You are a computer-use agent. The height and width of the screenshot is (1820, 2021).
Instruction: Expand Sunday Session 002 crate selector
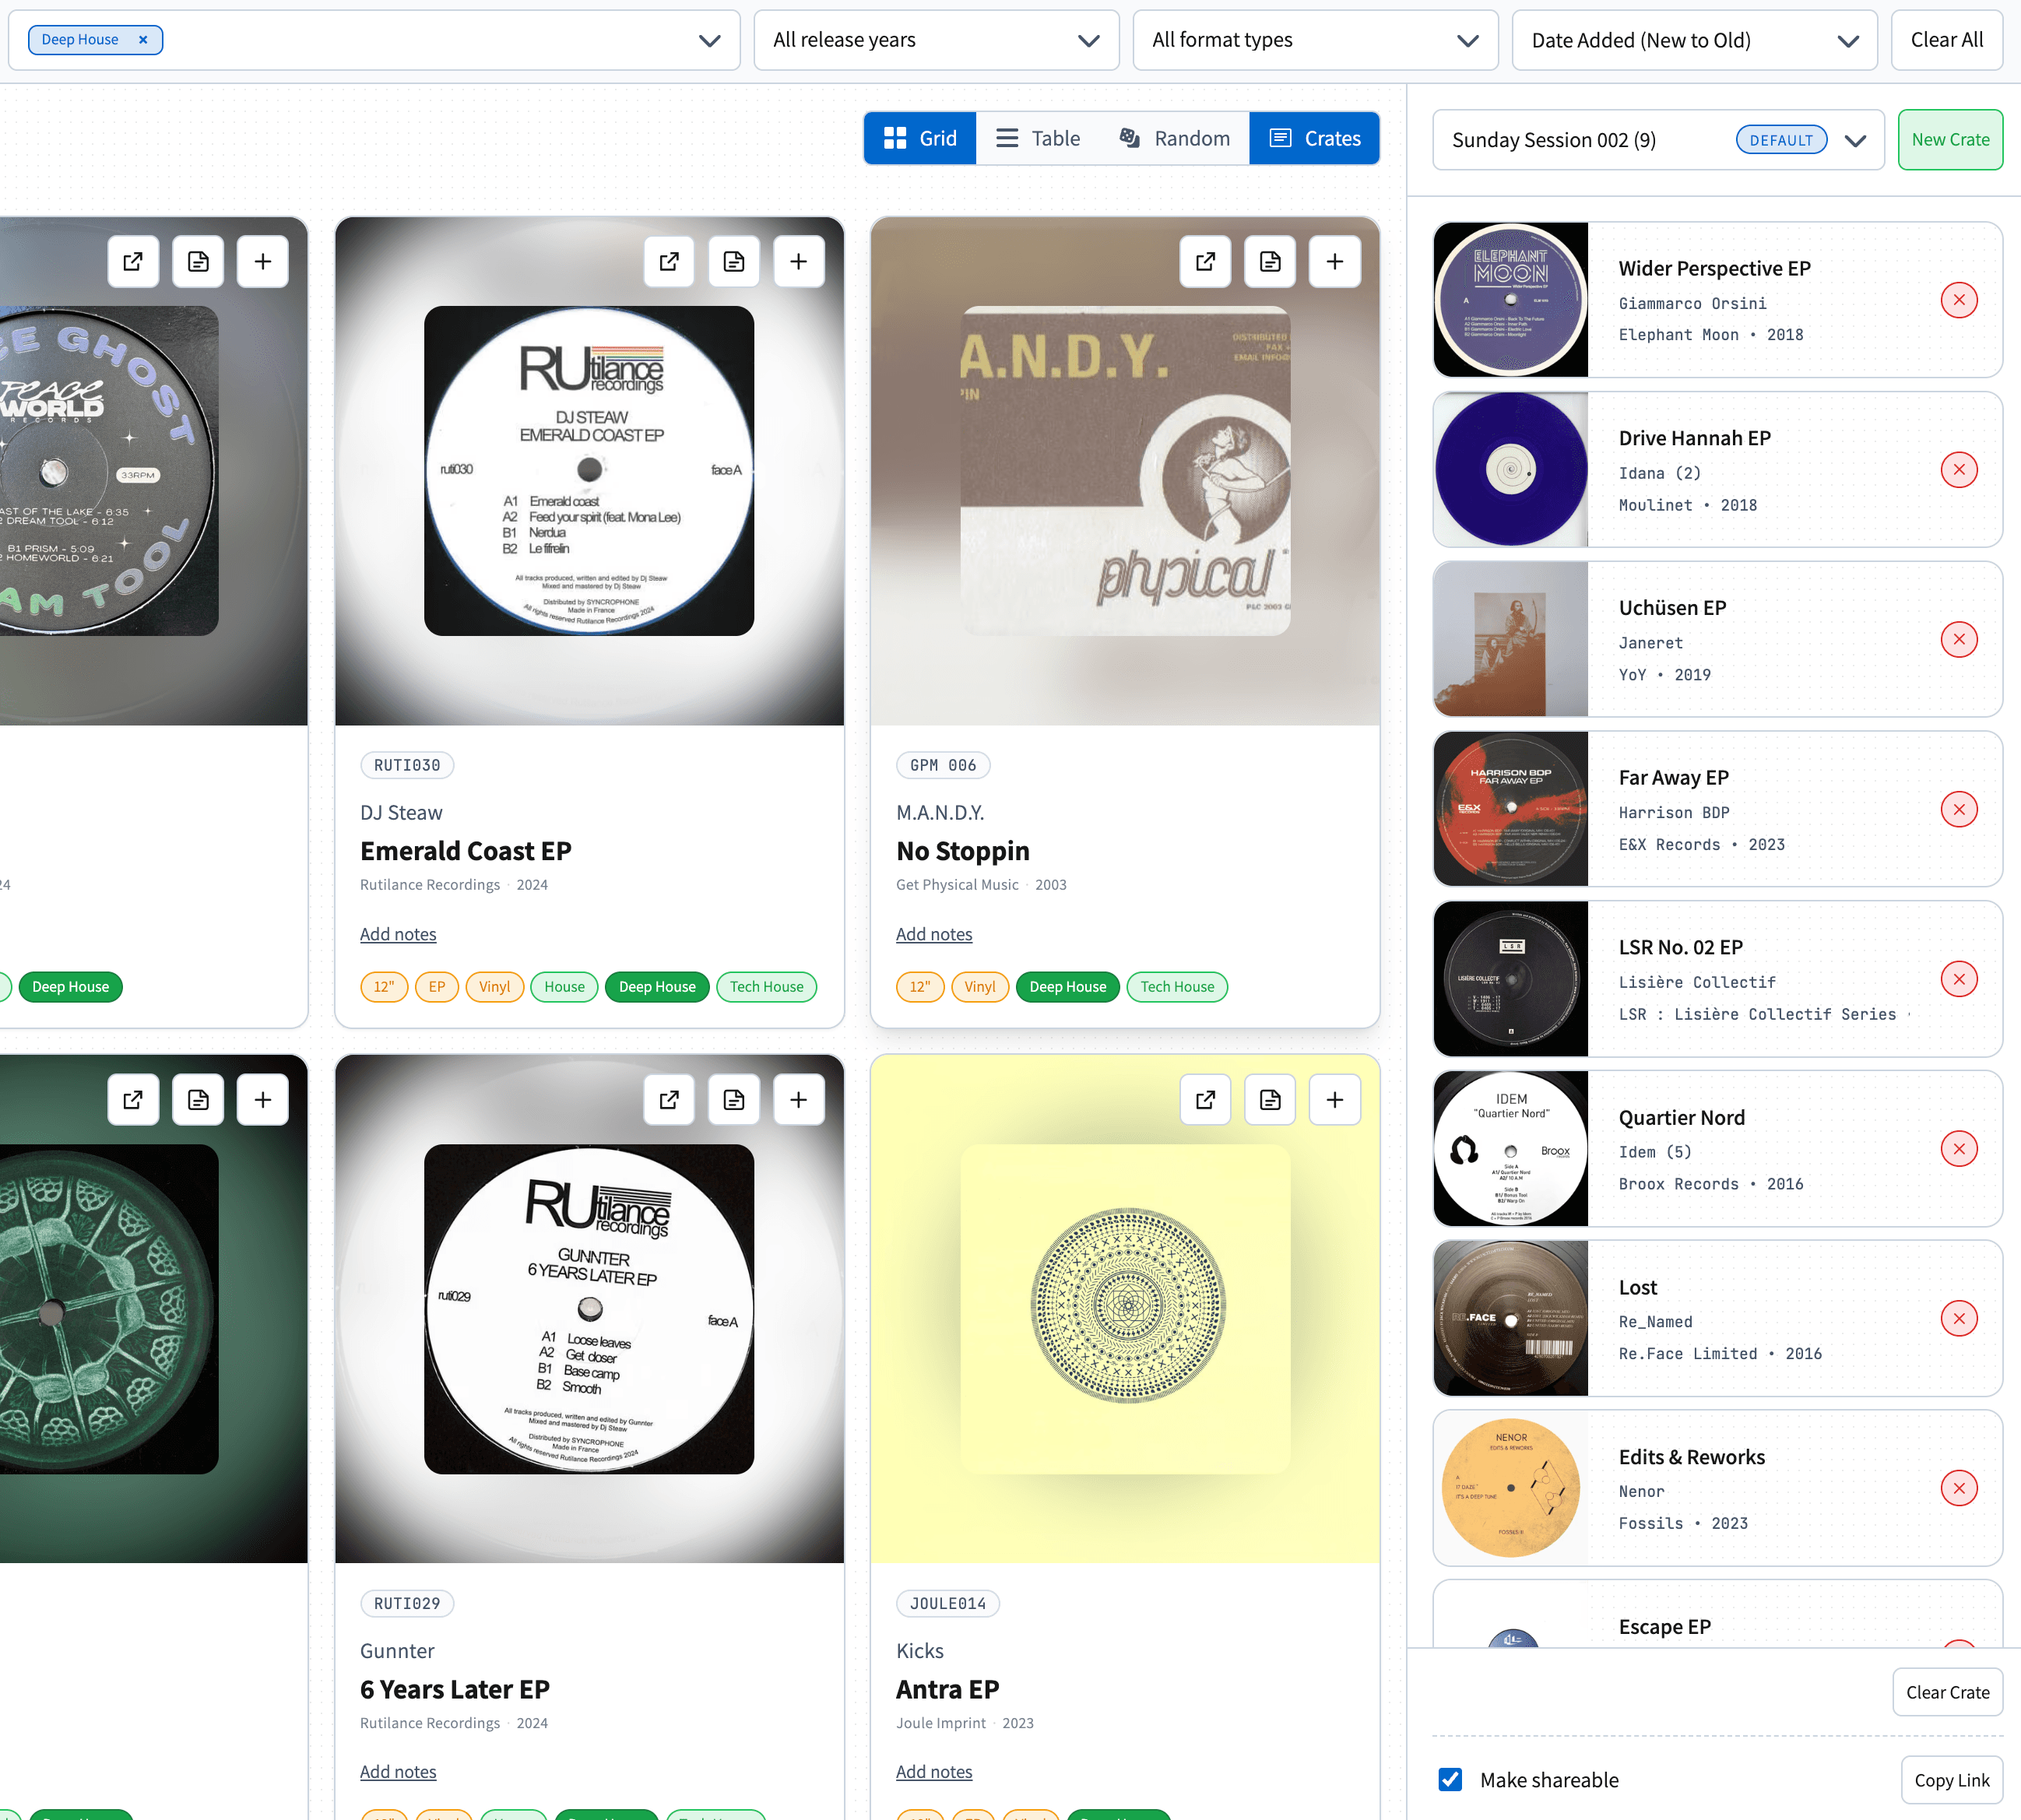[1658, 140]
